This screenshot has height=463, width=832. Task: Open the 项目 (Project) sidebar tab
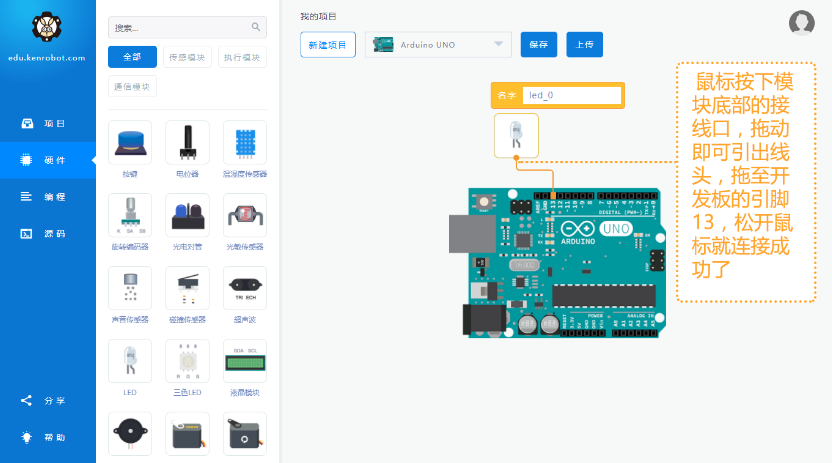point(47,123)
